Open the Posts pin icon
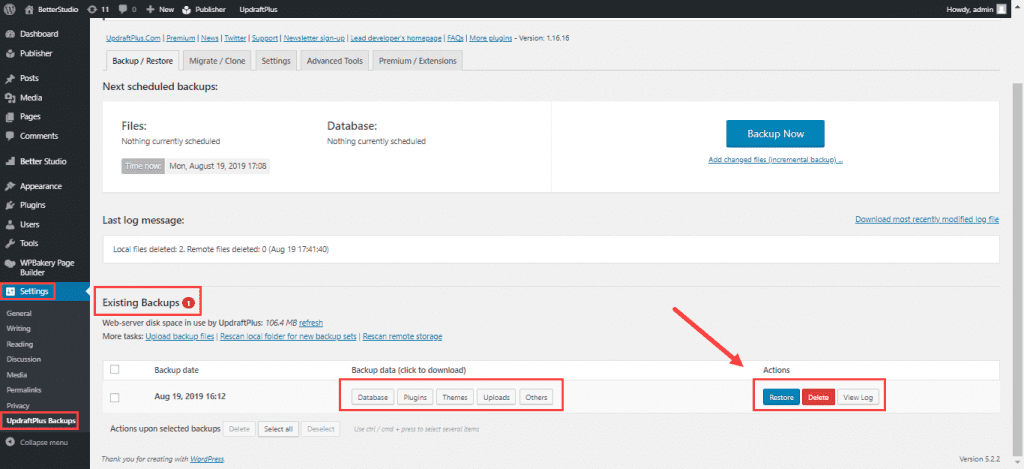 [10, 78]
